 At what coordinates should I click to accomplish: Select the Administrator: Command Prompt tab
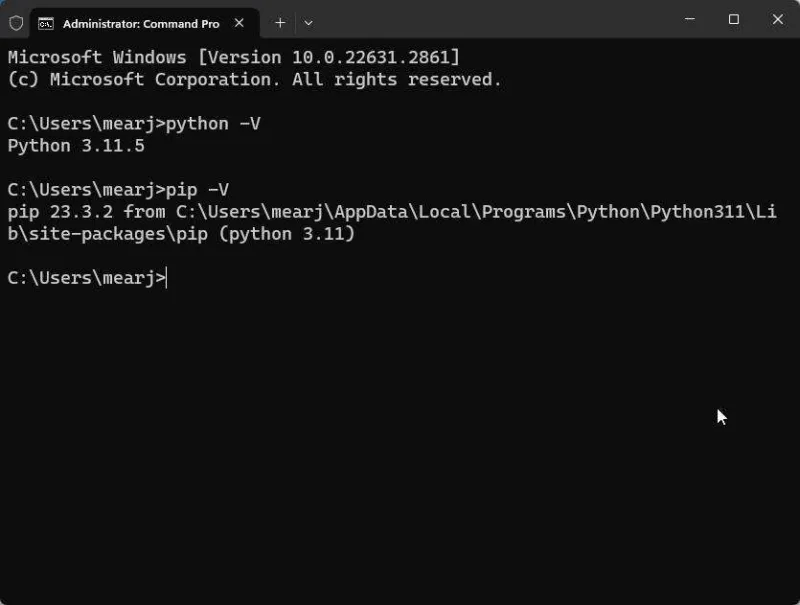point(140,23)
